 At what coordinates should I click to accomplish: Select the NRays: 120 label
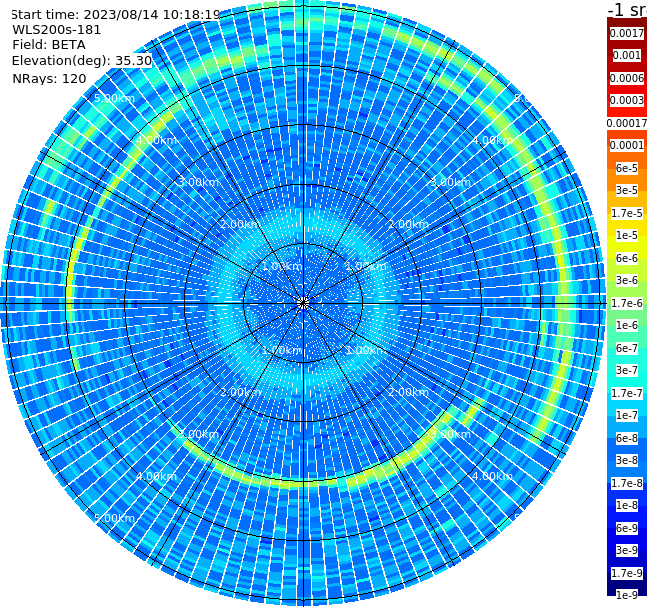(49, 78)
